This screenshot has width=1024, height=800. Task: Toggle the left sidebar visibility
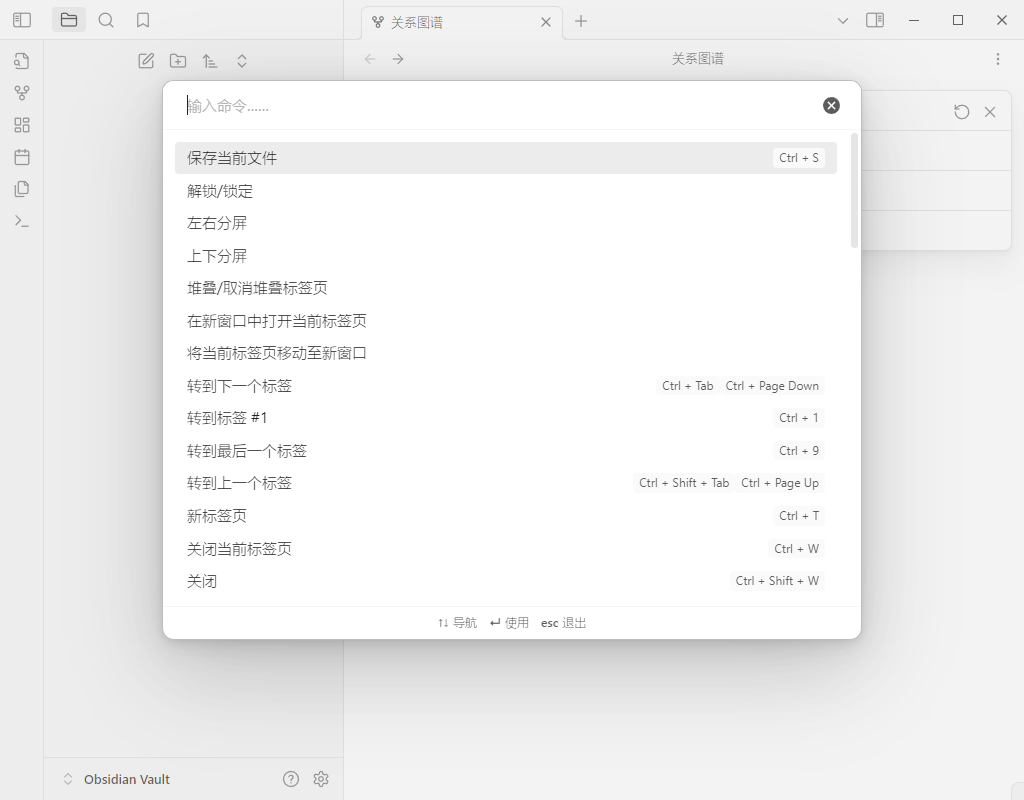tap(22, 19)
